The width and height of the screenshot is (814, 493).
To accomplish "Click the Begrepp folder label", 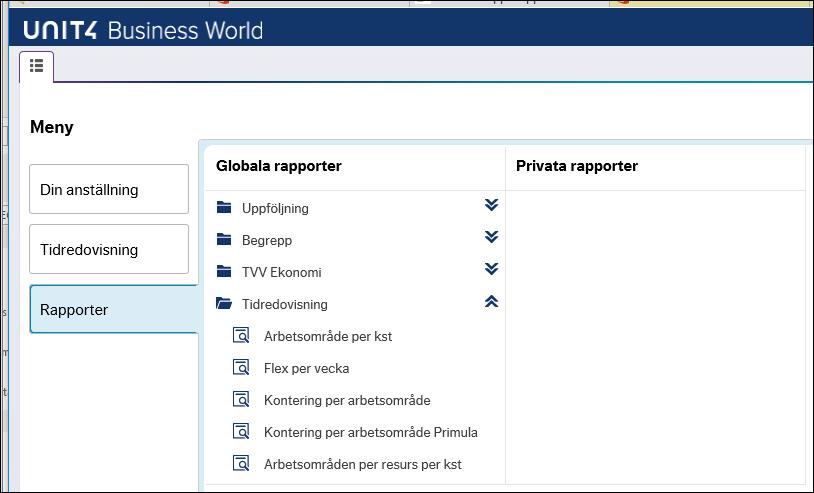I will pyautogui.click(x=267, y=240).
